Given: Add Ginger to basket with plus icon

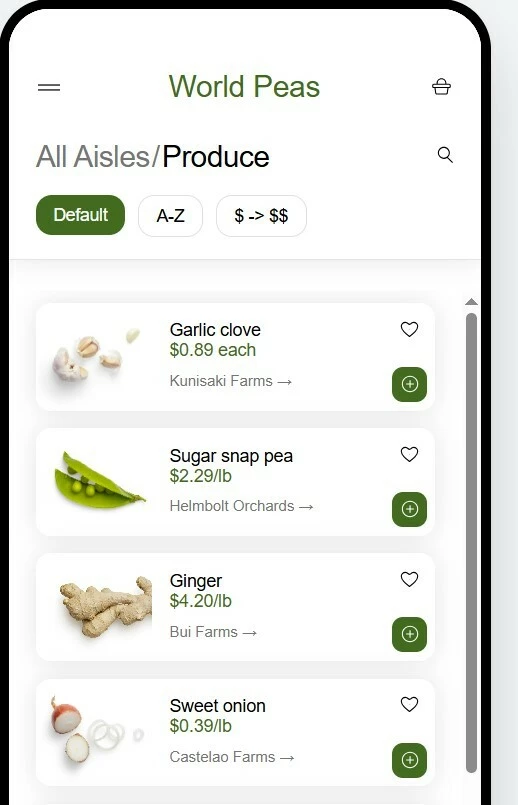Looking at the screenshot, I should click(x=409, y=634).
